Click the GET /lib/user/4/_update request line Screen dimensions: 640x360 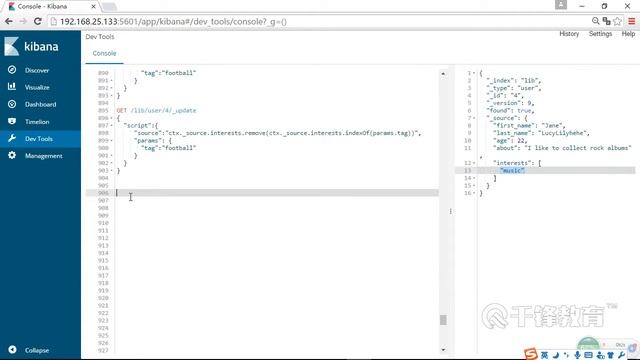156,111
